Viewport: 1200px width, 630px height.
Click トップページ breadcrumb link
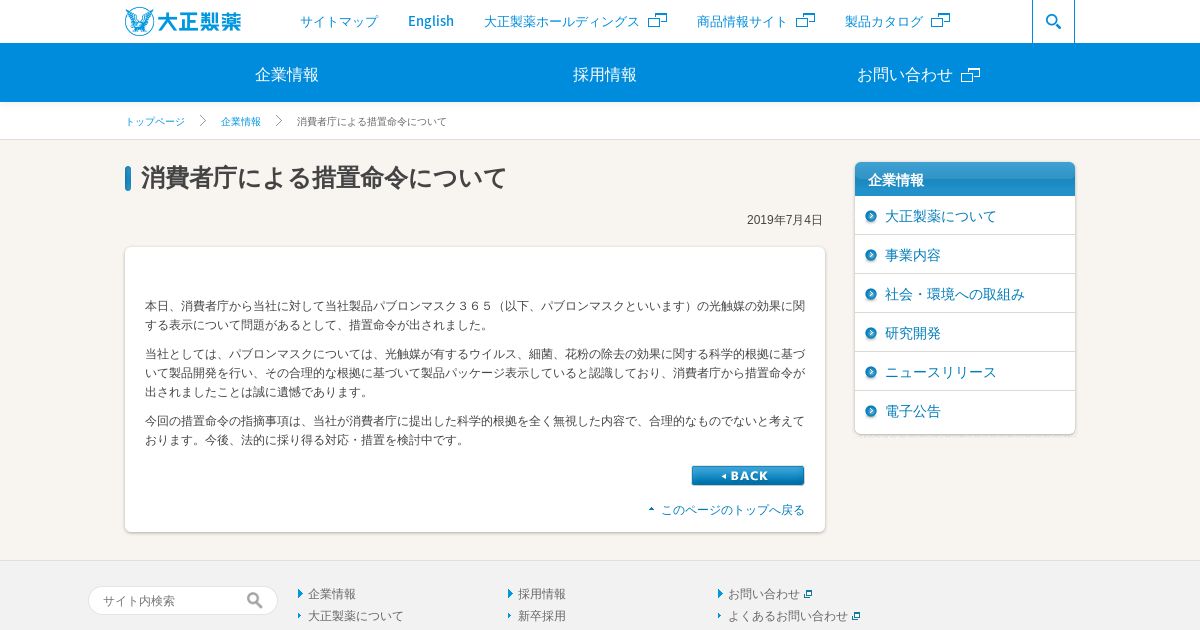click(x=155, y=121)
